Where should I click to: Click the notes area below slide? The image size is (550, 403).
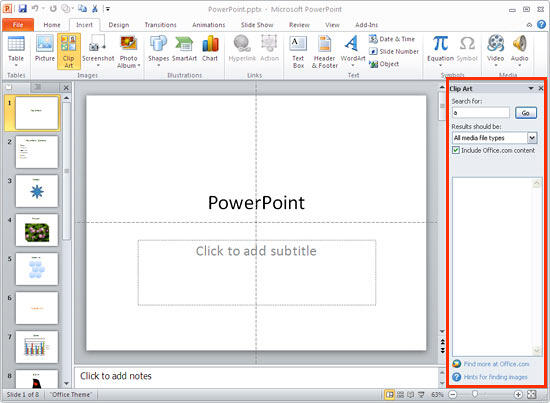pos(256,376)
